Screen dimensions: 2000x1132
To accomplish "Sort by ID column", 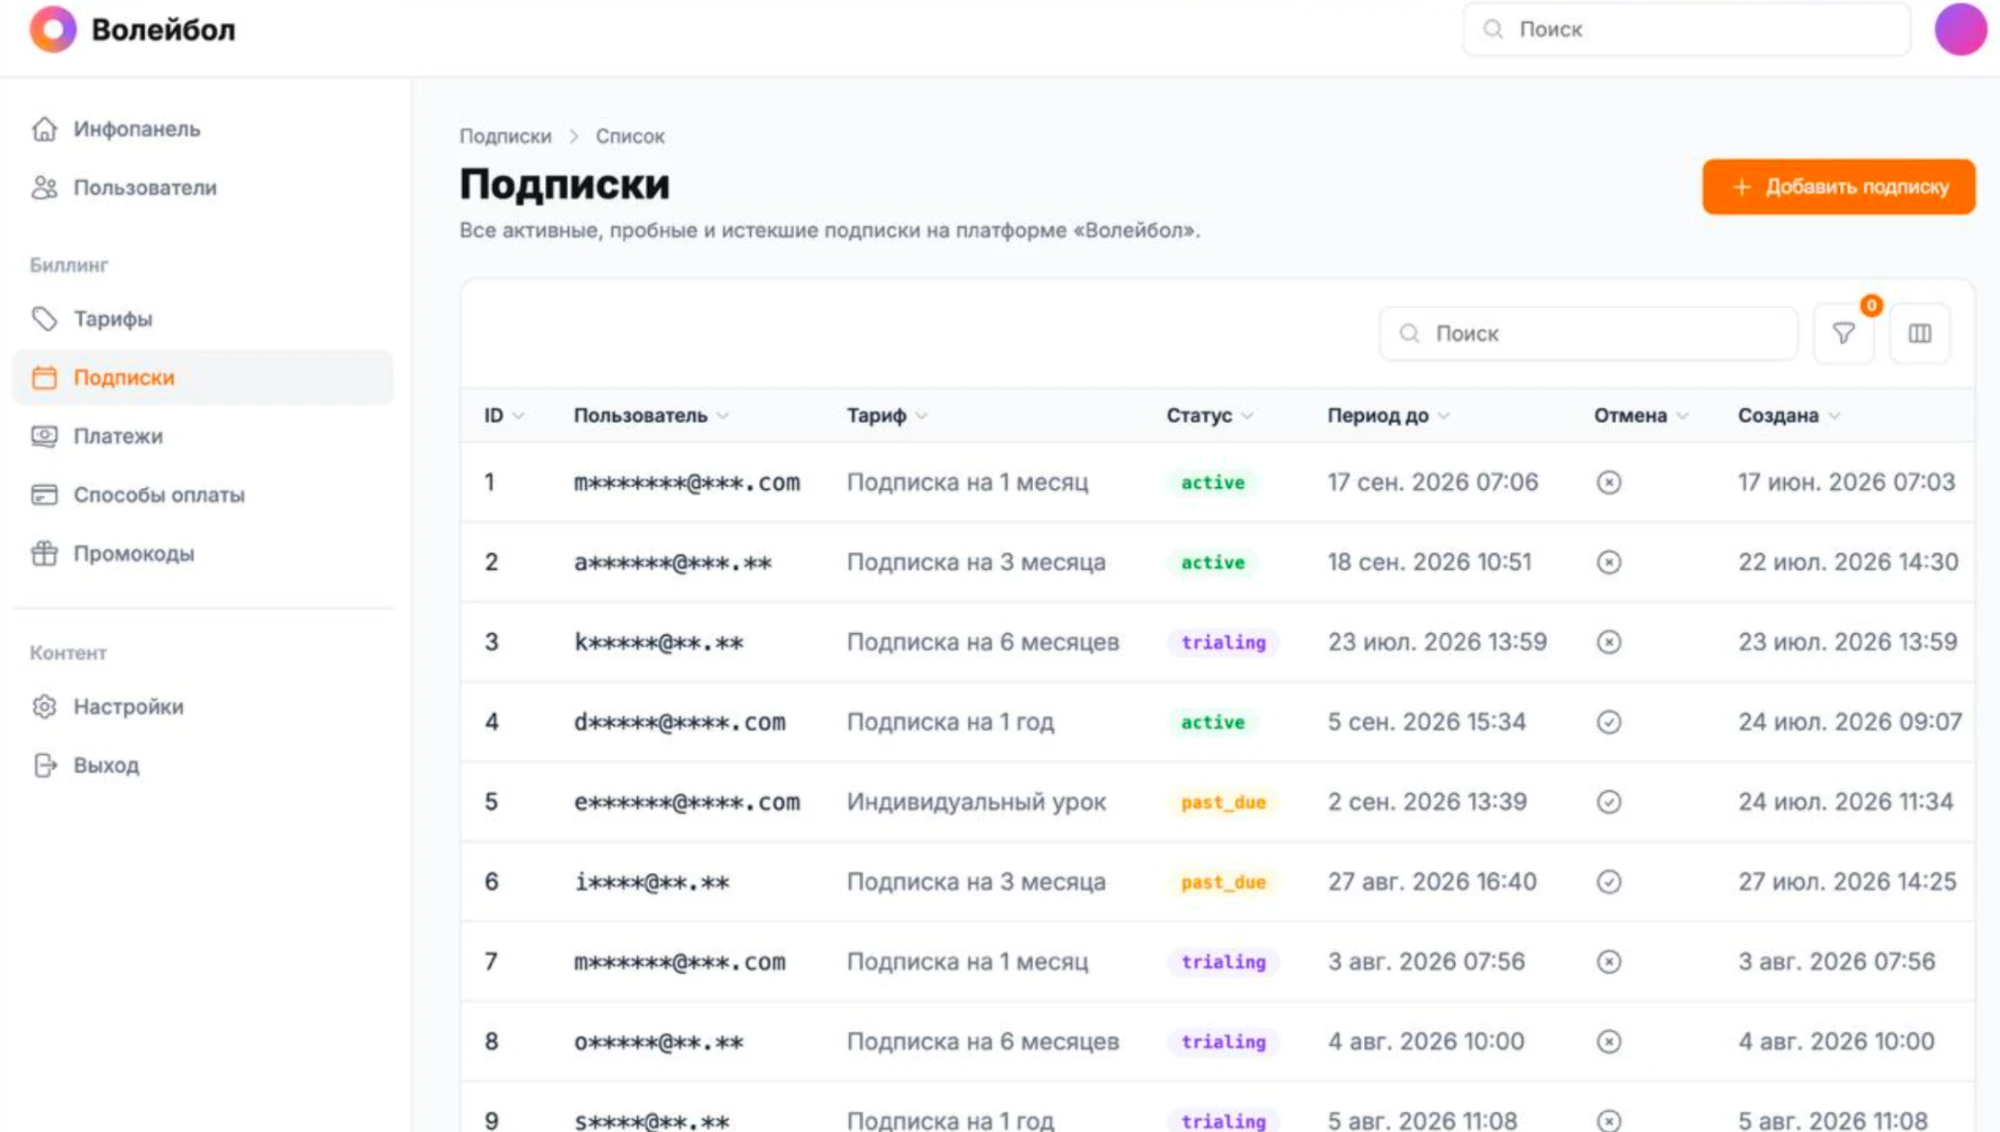I will click(504, 416).
